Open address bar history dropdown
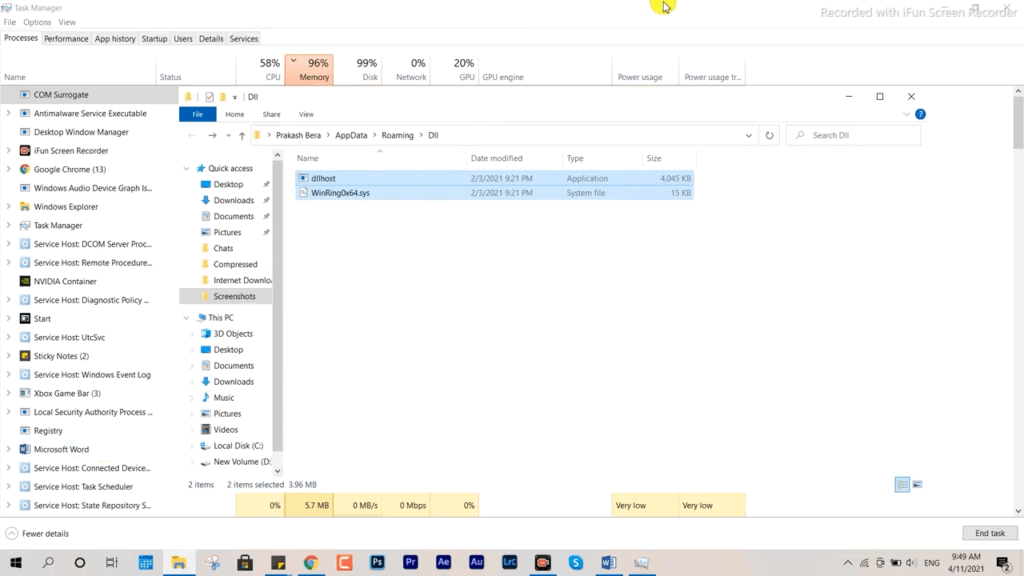 point(748,135)
